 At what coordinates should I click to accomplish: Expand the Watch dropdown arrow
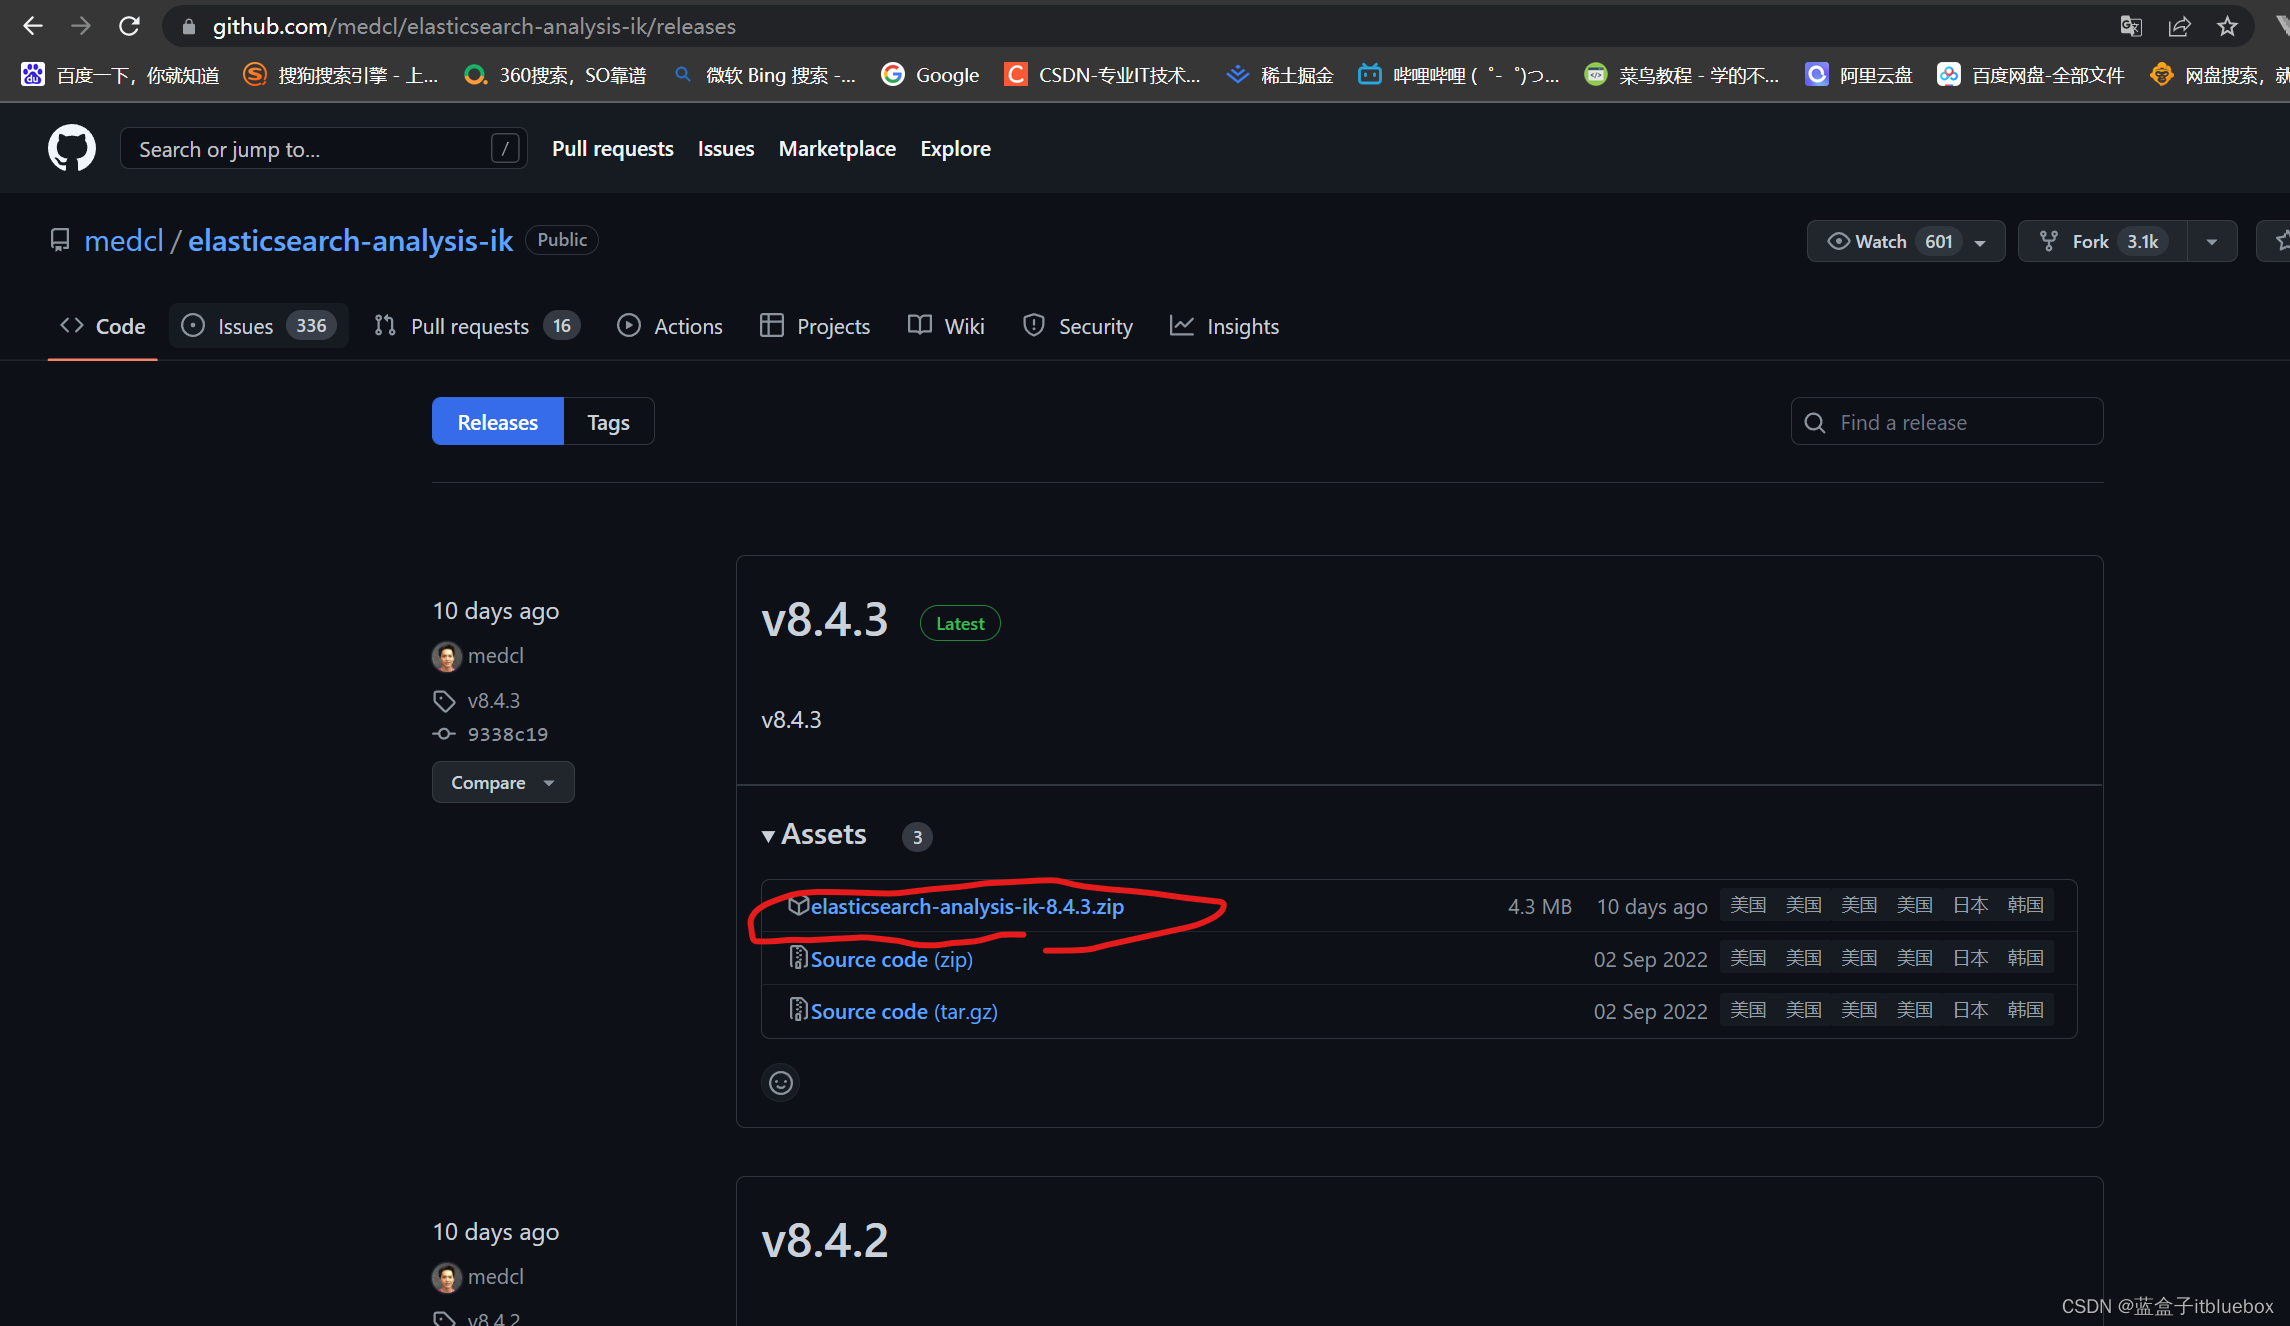(x=1985, y=240)
